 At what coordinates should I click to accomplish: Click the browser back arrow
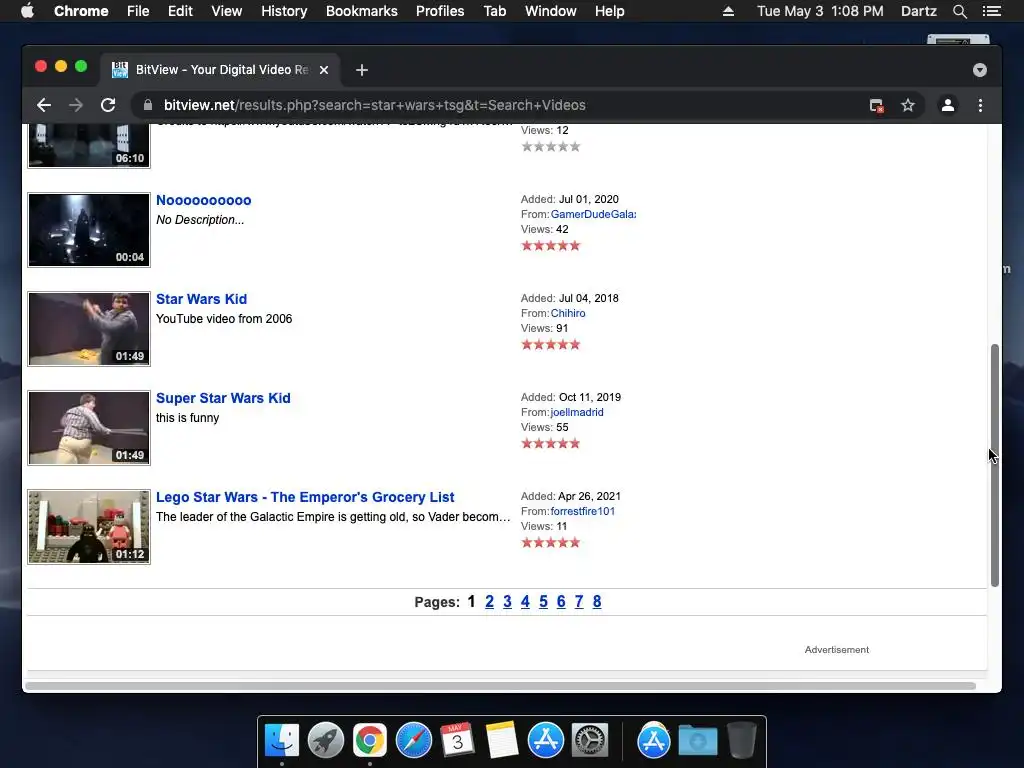44,105
